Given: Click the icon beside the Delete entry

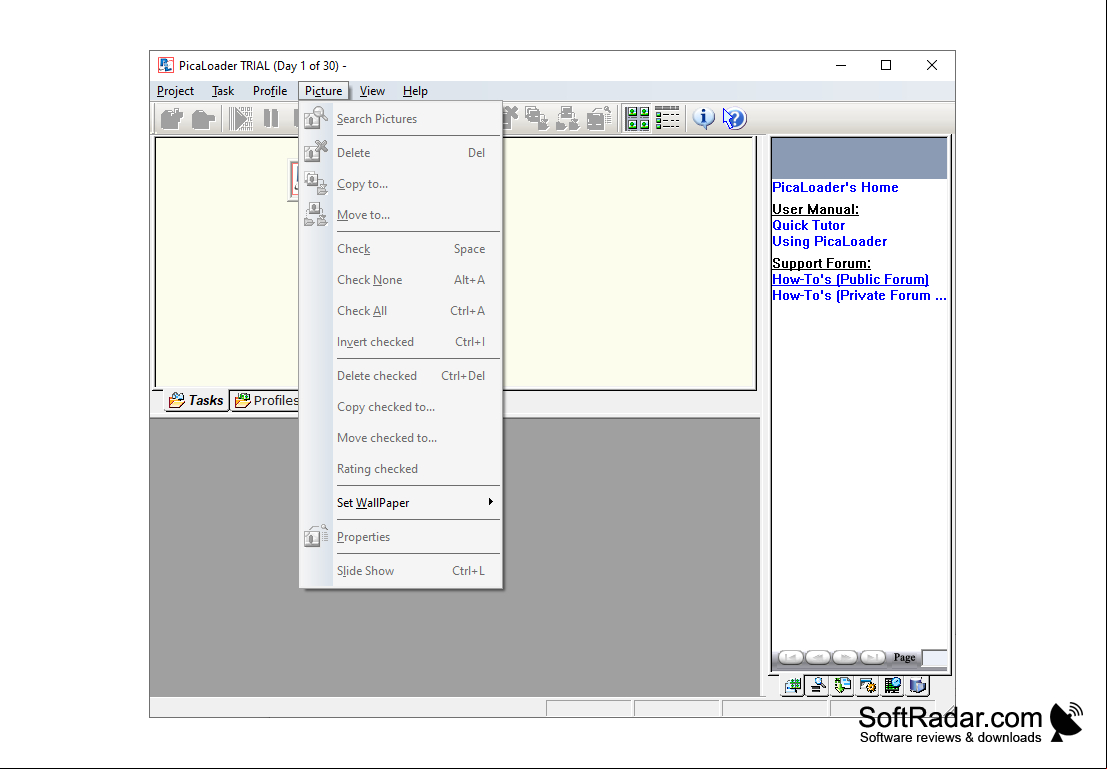Looking at the screenshot, I should [316, 152].
